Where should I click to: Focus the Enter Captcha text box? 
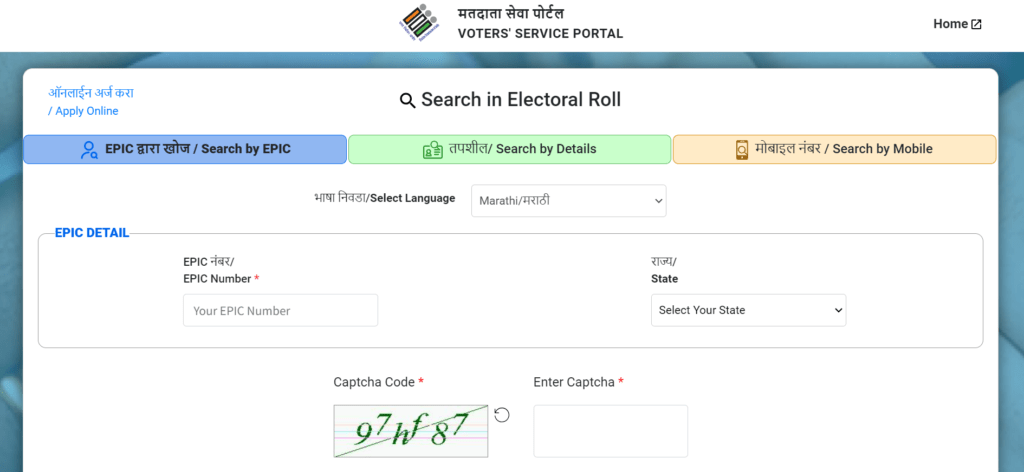coord(611,431)
